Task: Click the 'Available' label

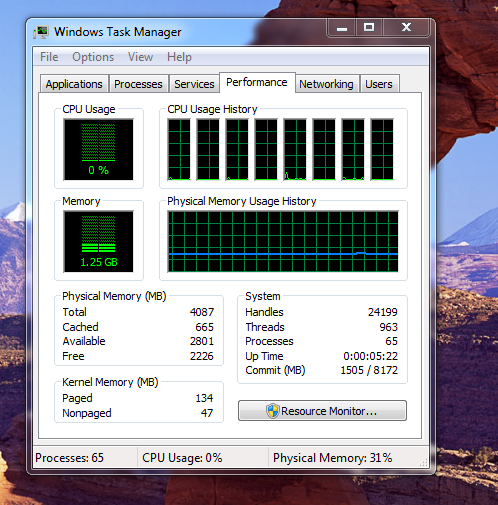Action: pos(84,341)
